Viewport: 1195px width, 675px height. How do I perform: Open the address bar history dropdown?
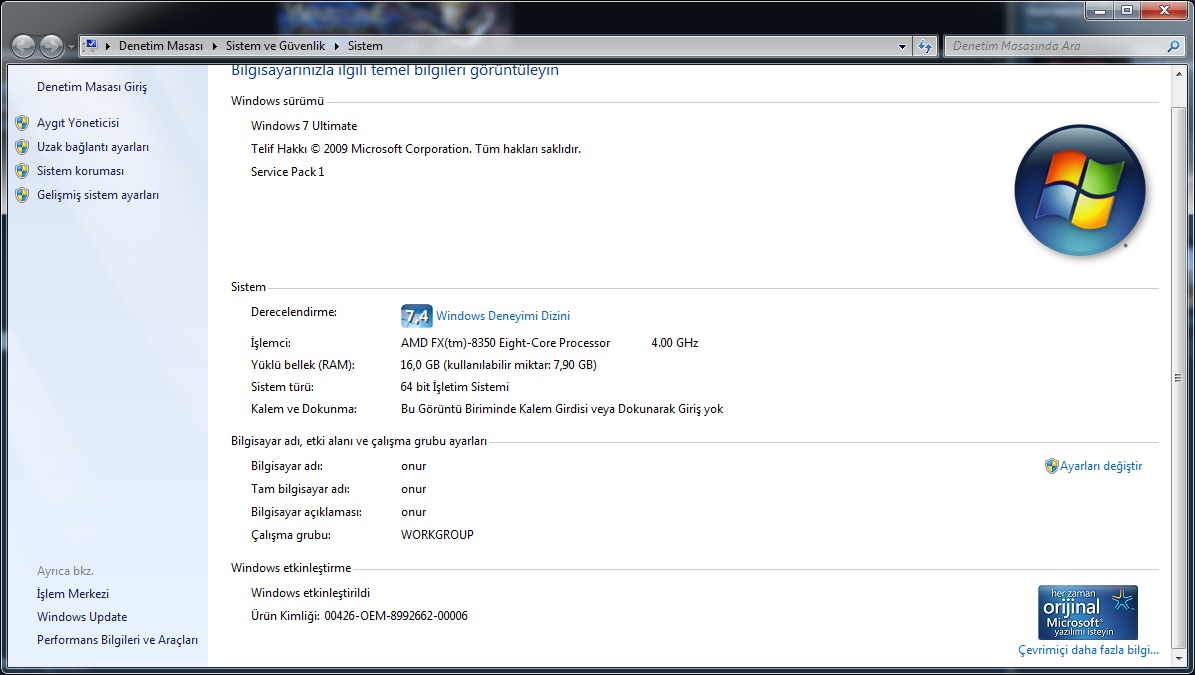tap(902, 46)
